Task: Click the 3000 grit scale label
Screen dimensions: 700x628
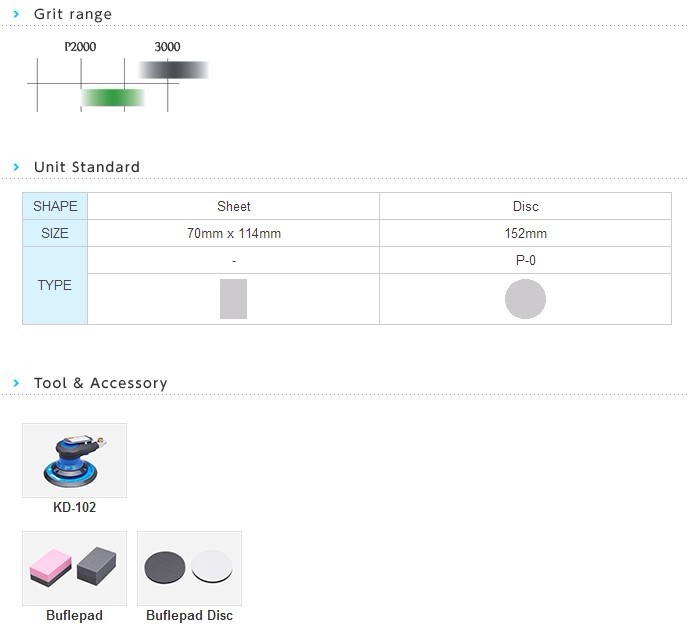Action: pyautogui.click(x=167, y=47)
